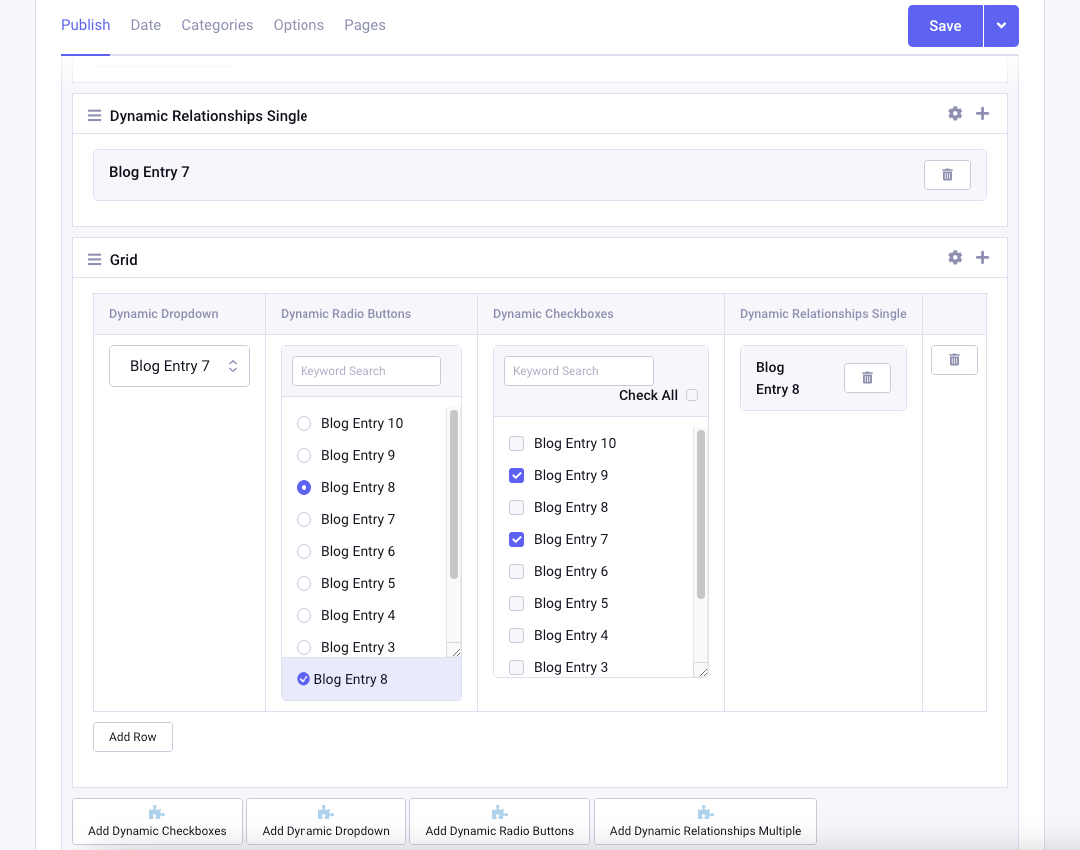1080x850 pixels.
Task: Click Add Dynamic Relationships Multiple label
Action: point(705,831)
